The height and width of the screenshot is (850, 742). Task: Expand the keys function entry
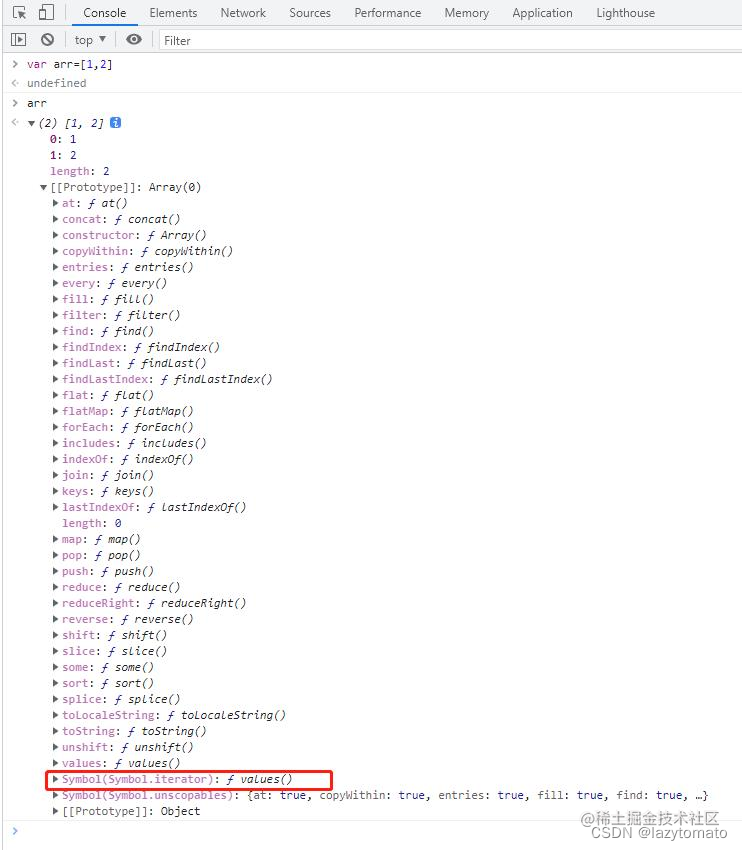pyautogui.click(x=55, y=491)
